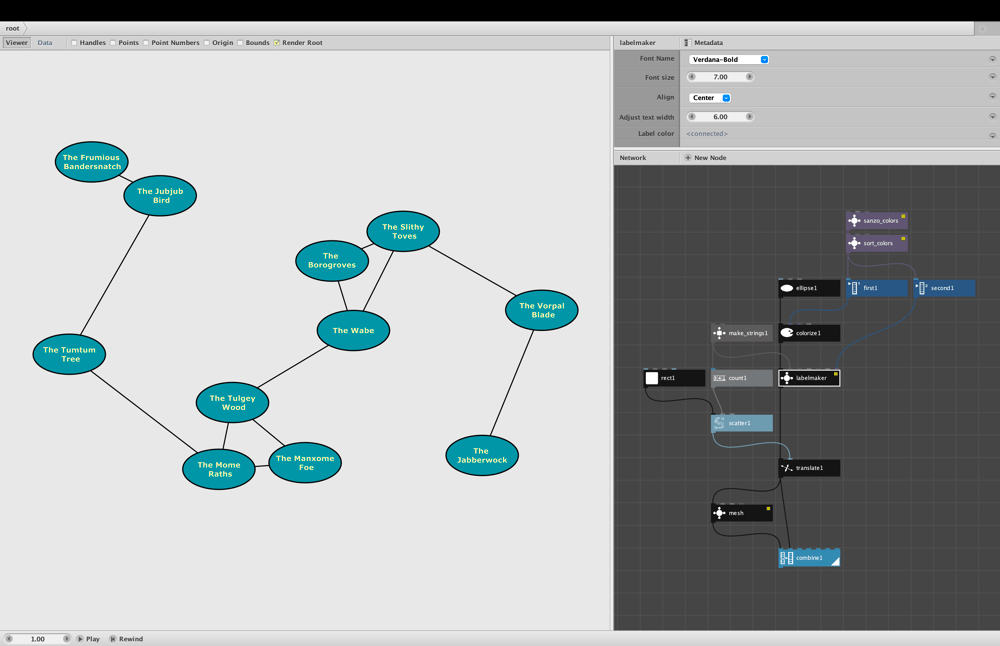Enable the Points checkbox
The image size is (1000, 646).
click(113, 43)
